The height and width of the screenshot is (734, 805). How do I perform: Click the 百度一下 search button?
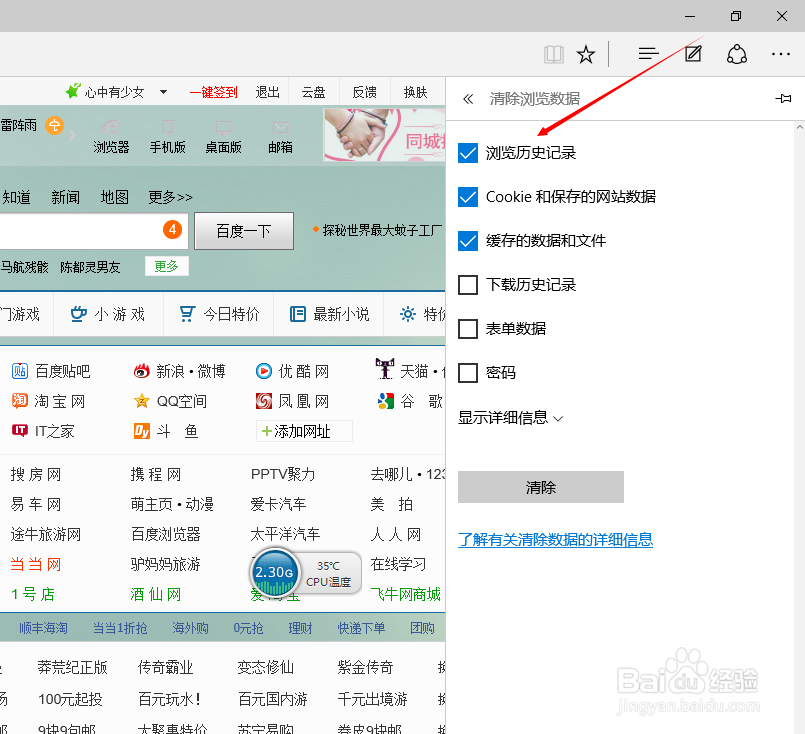click(244, 231)
